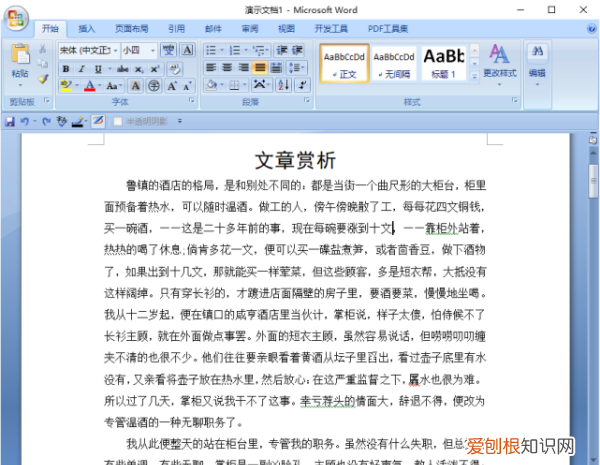Open the font size dropdown 小四
This screenshot has width=600, height=465.
(x=152, y=51)
